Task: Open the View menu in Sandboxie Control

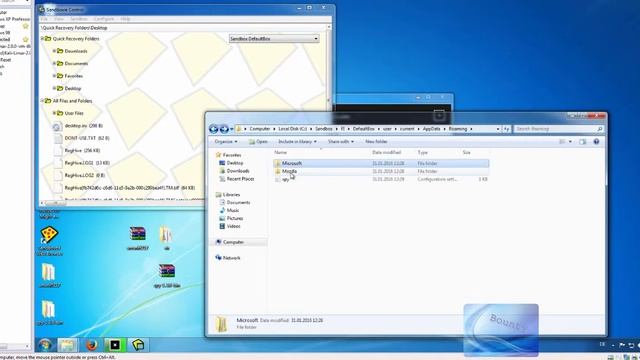Action: point(59,19)
